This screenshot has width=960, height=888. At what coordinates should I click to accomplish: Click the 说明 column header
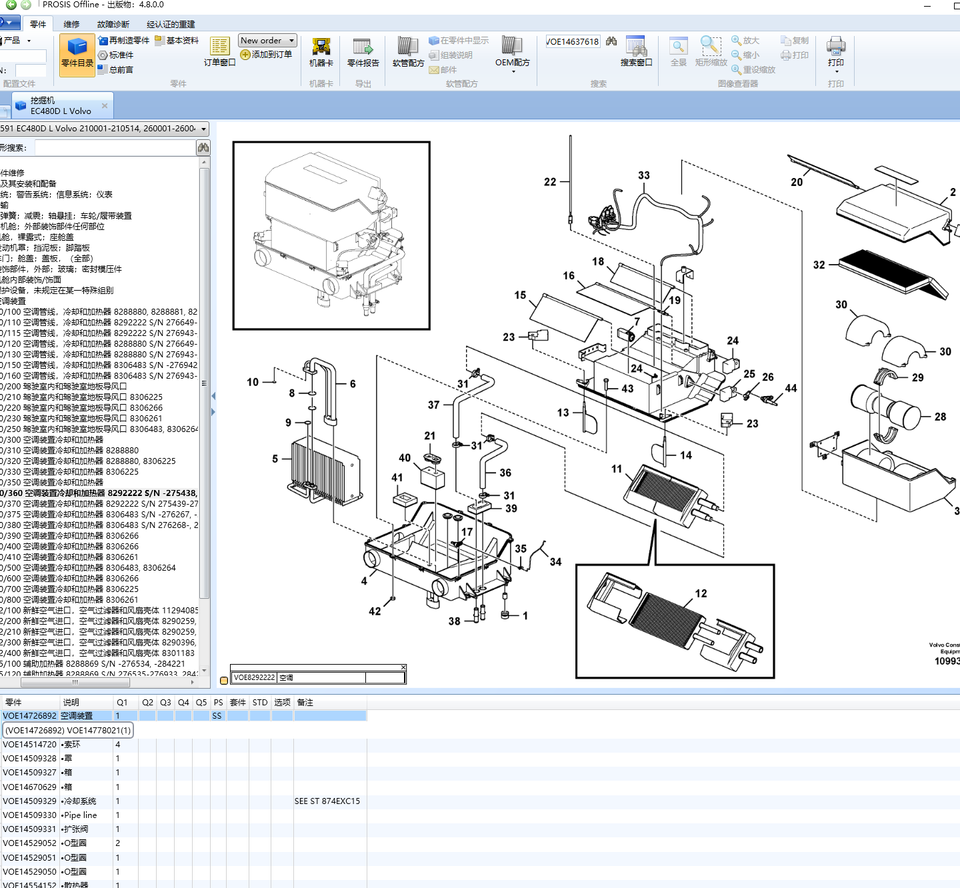pyautogui.click(x=71, y=702)
